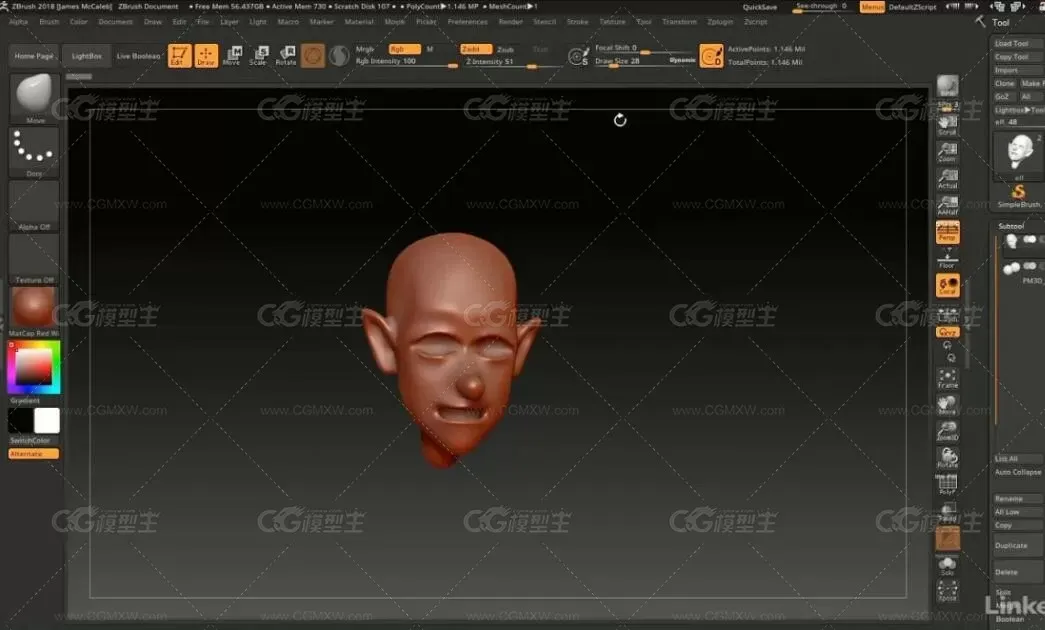Open the Preferences menu
The width and height of the screenshot is (1045, 630).
point(467,22)
